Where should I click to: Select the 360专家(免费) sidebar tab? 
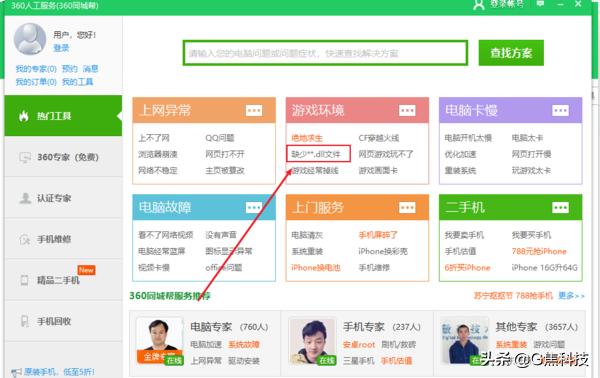pos(63,157)
